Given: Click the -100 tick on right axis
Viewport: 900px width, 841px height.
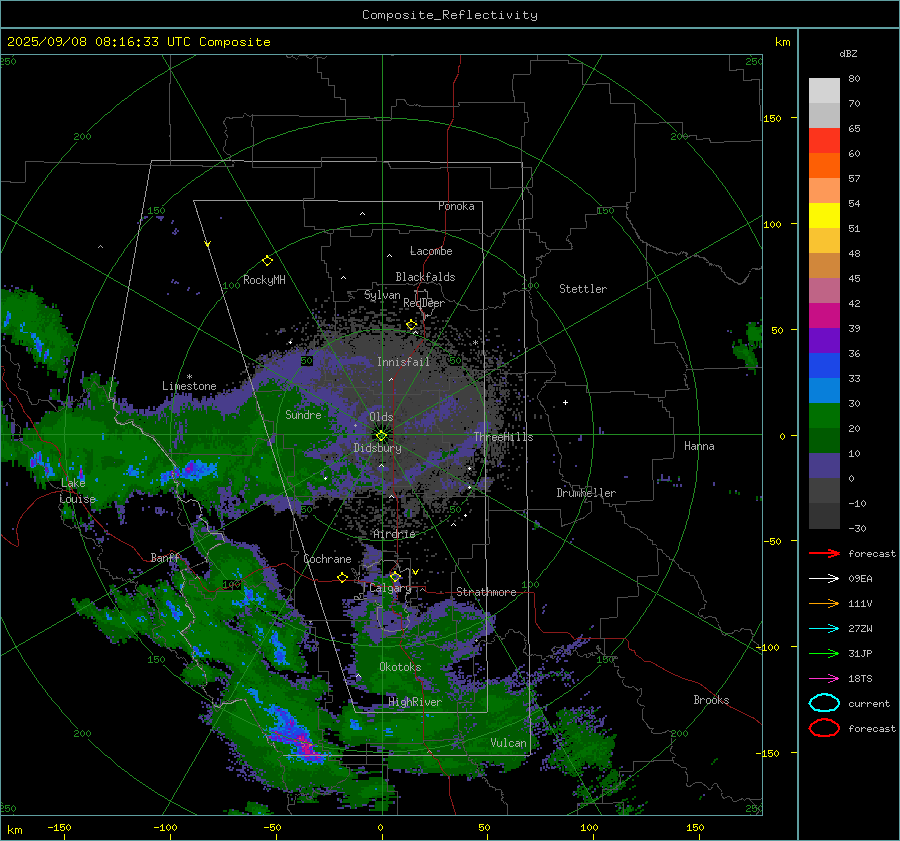Looking at the screenshot, I should click(x=767, y=647).
